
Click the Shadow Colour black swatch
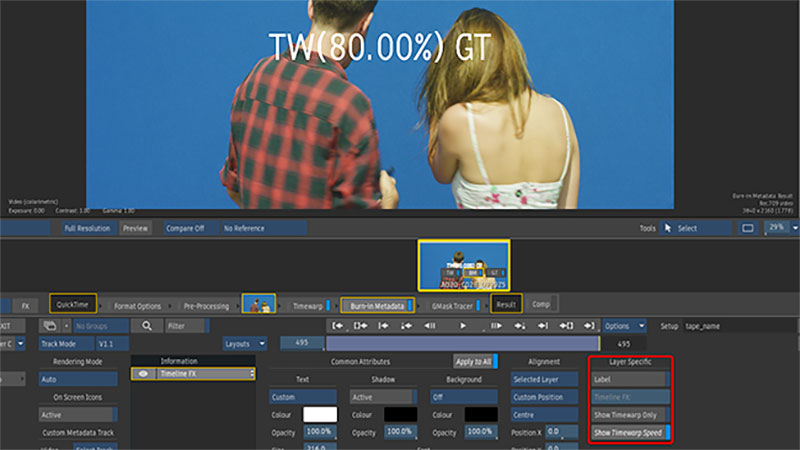point(401,415)
